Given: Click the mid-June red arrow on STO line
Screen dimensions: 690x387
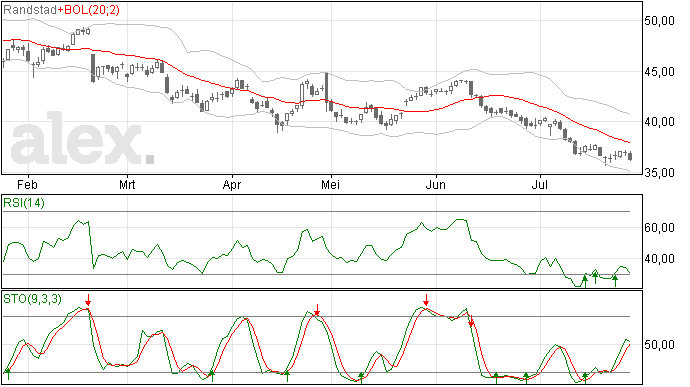Looking at the screenshot, I should [471, 321].
